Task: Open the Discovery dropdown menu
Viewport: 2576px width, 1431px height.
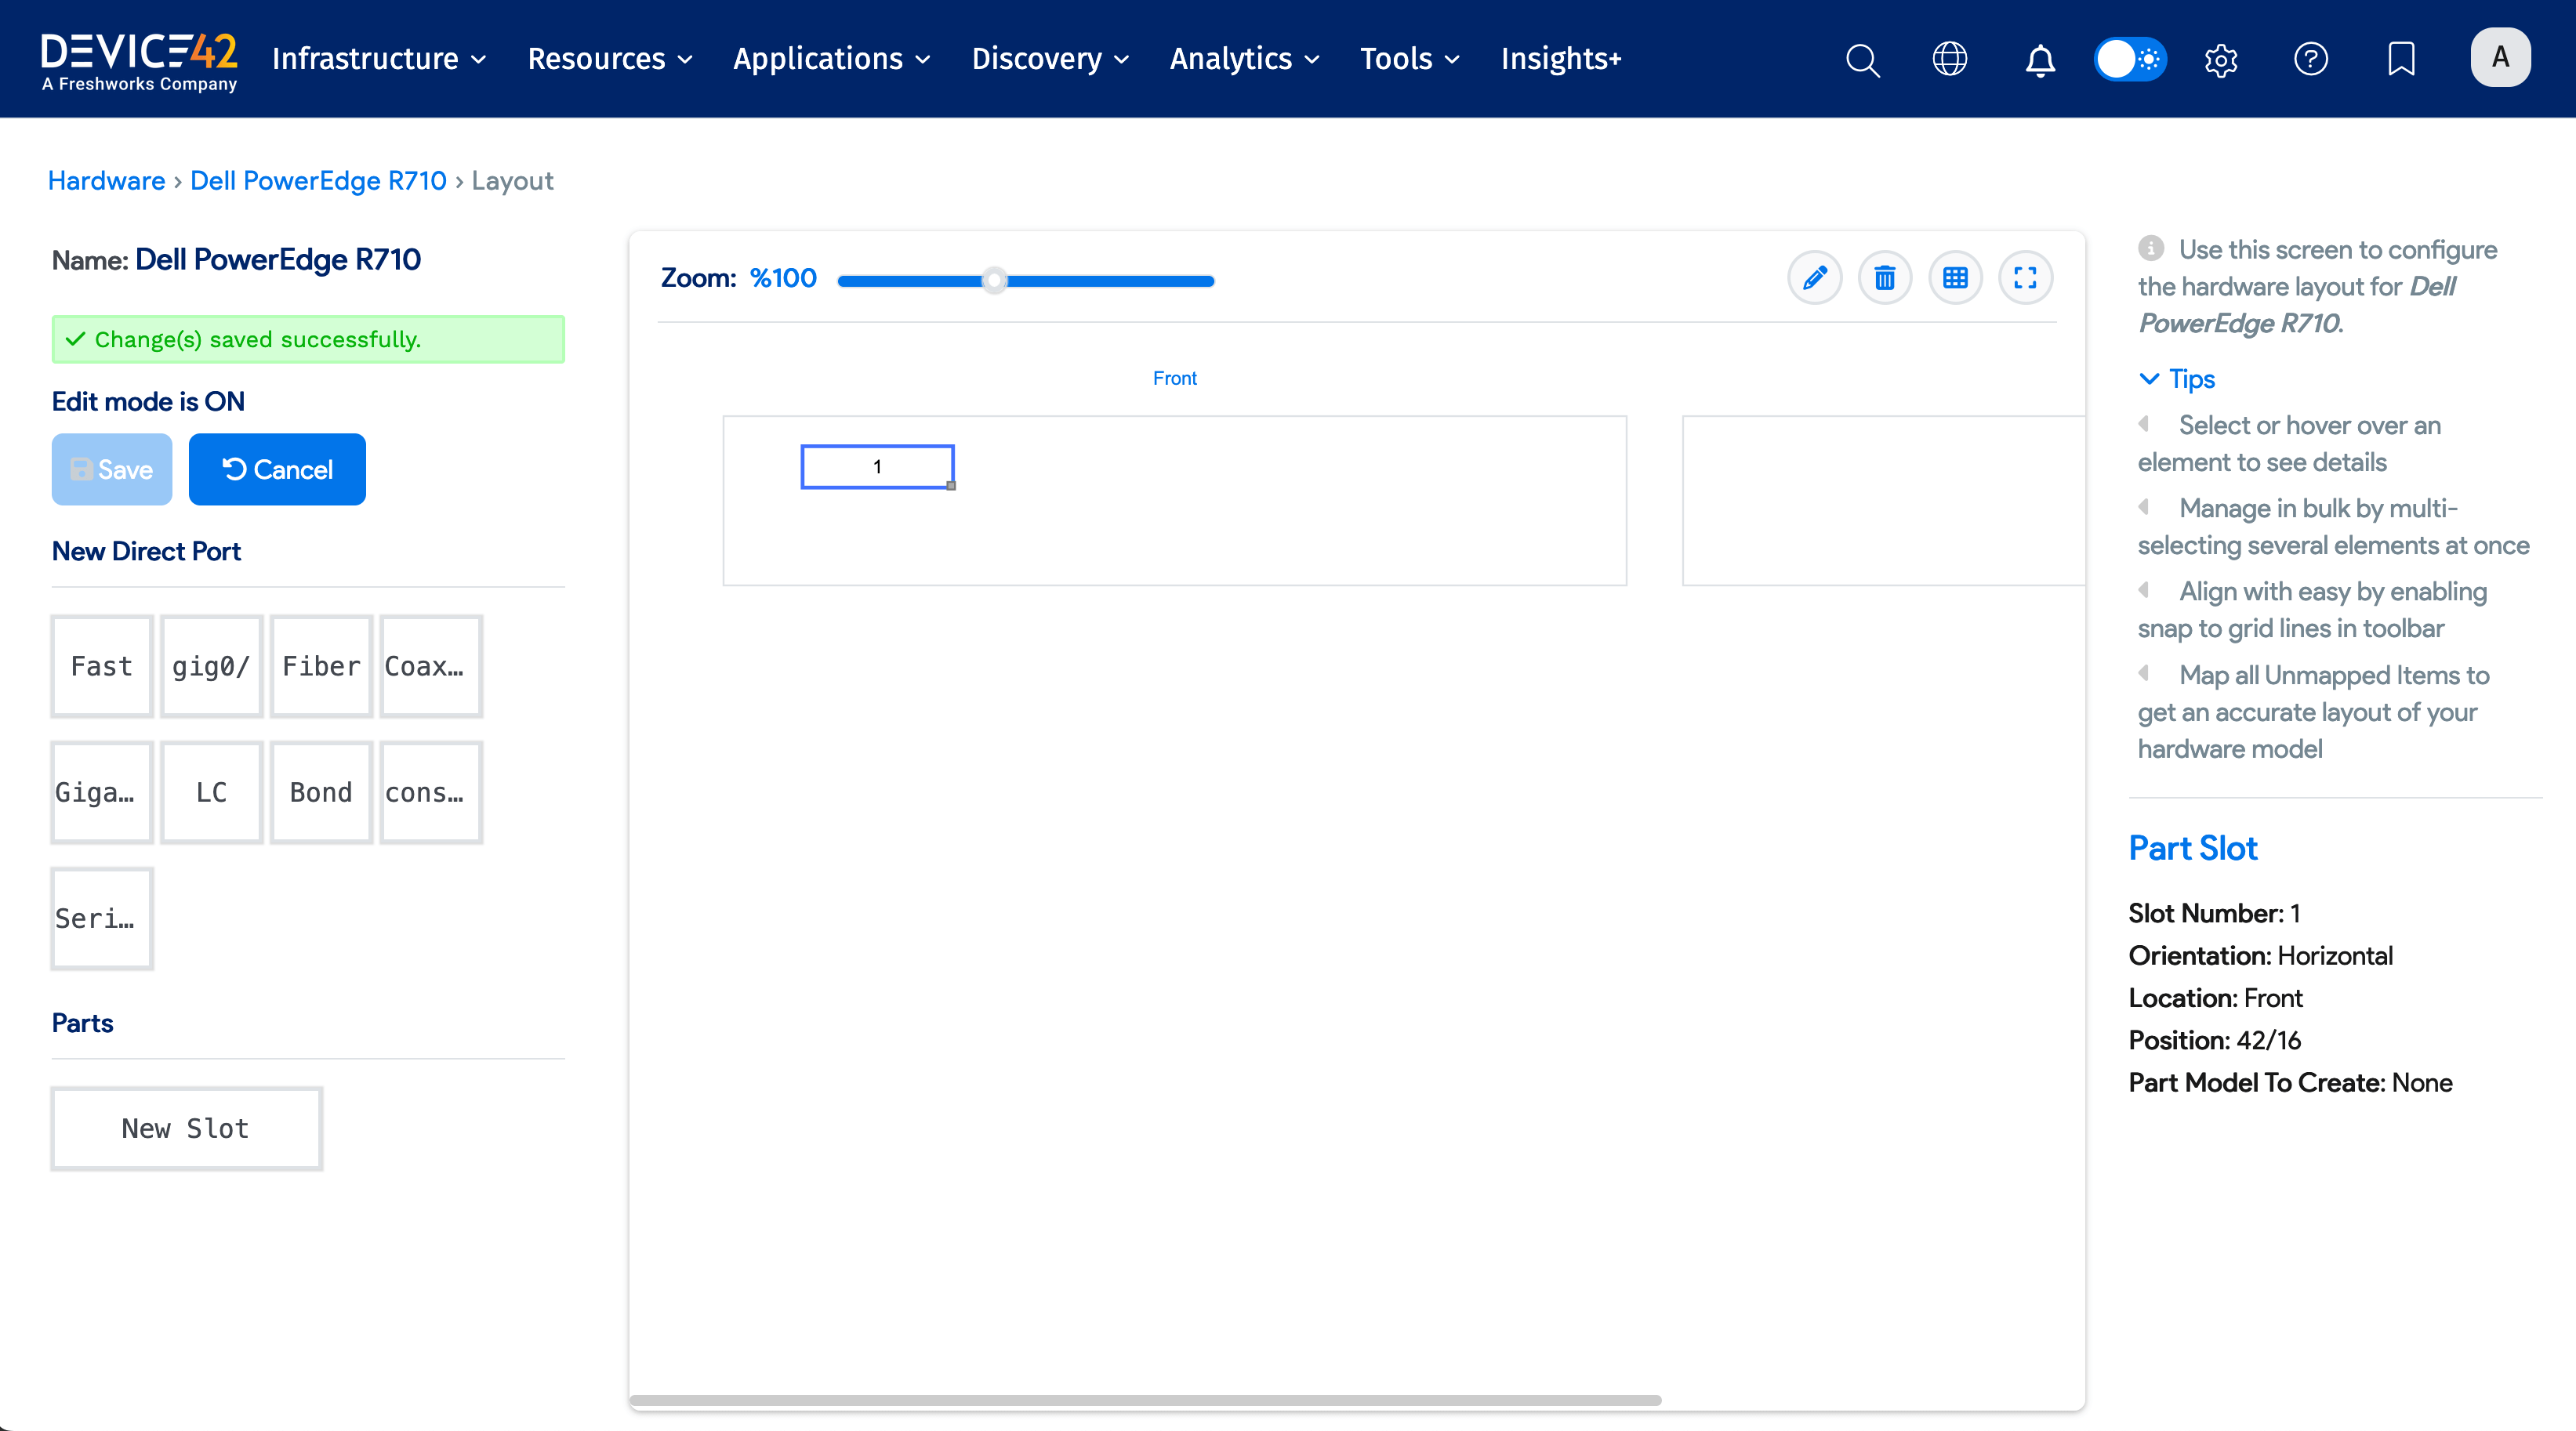Action: [x=1050, y=59]
